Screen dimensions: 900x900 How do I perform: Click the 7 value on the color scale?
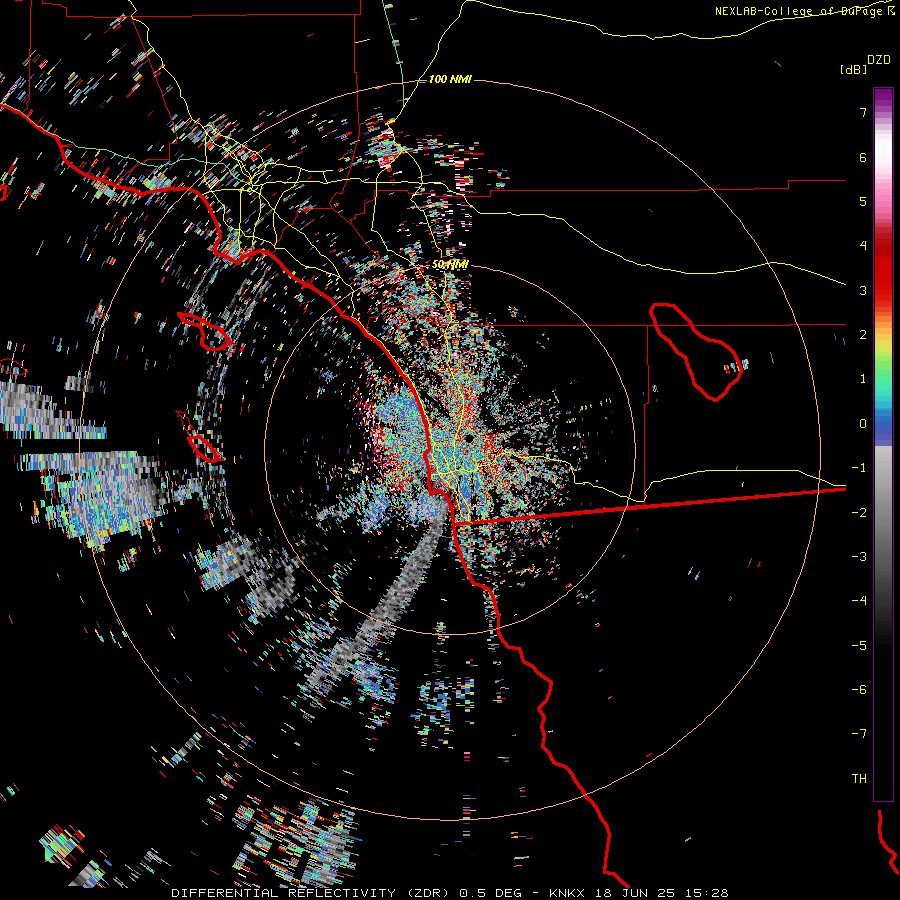pyautogui.click(x=863, y=112)
